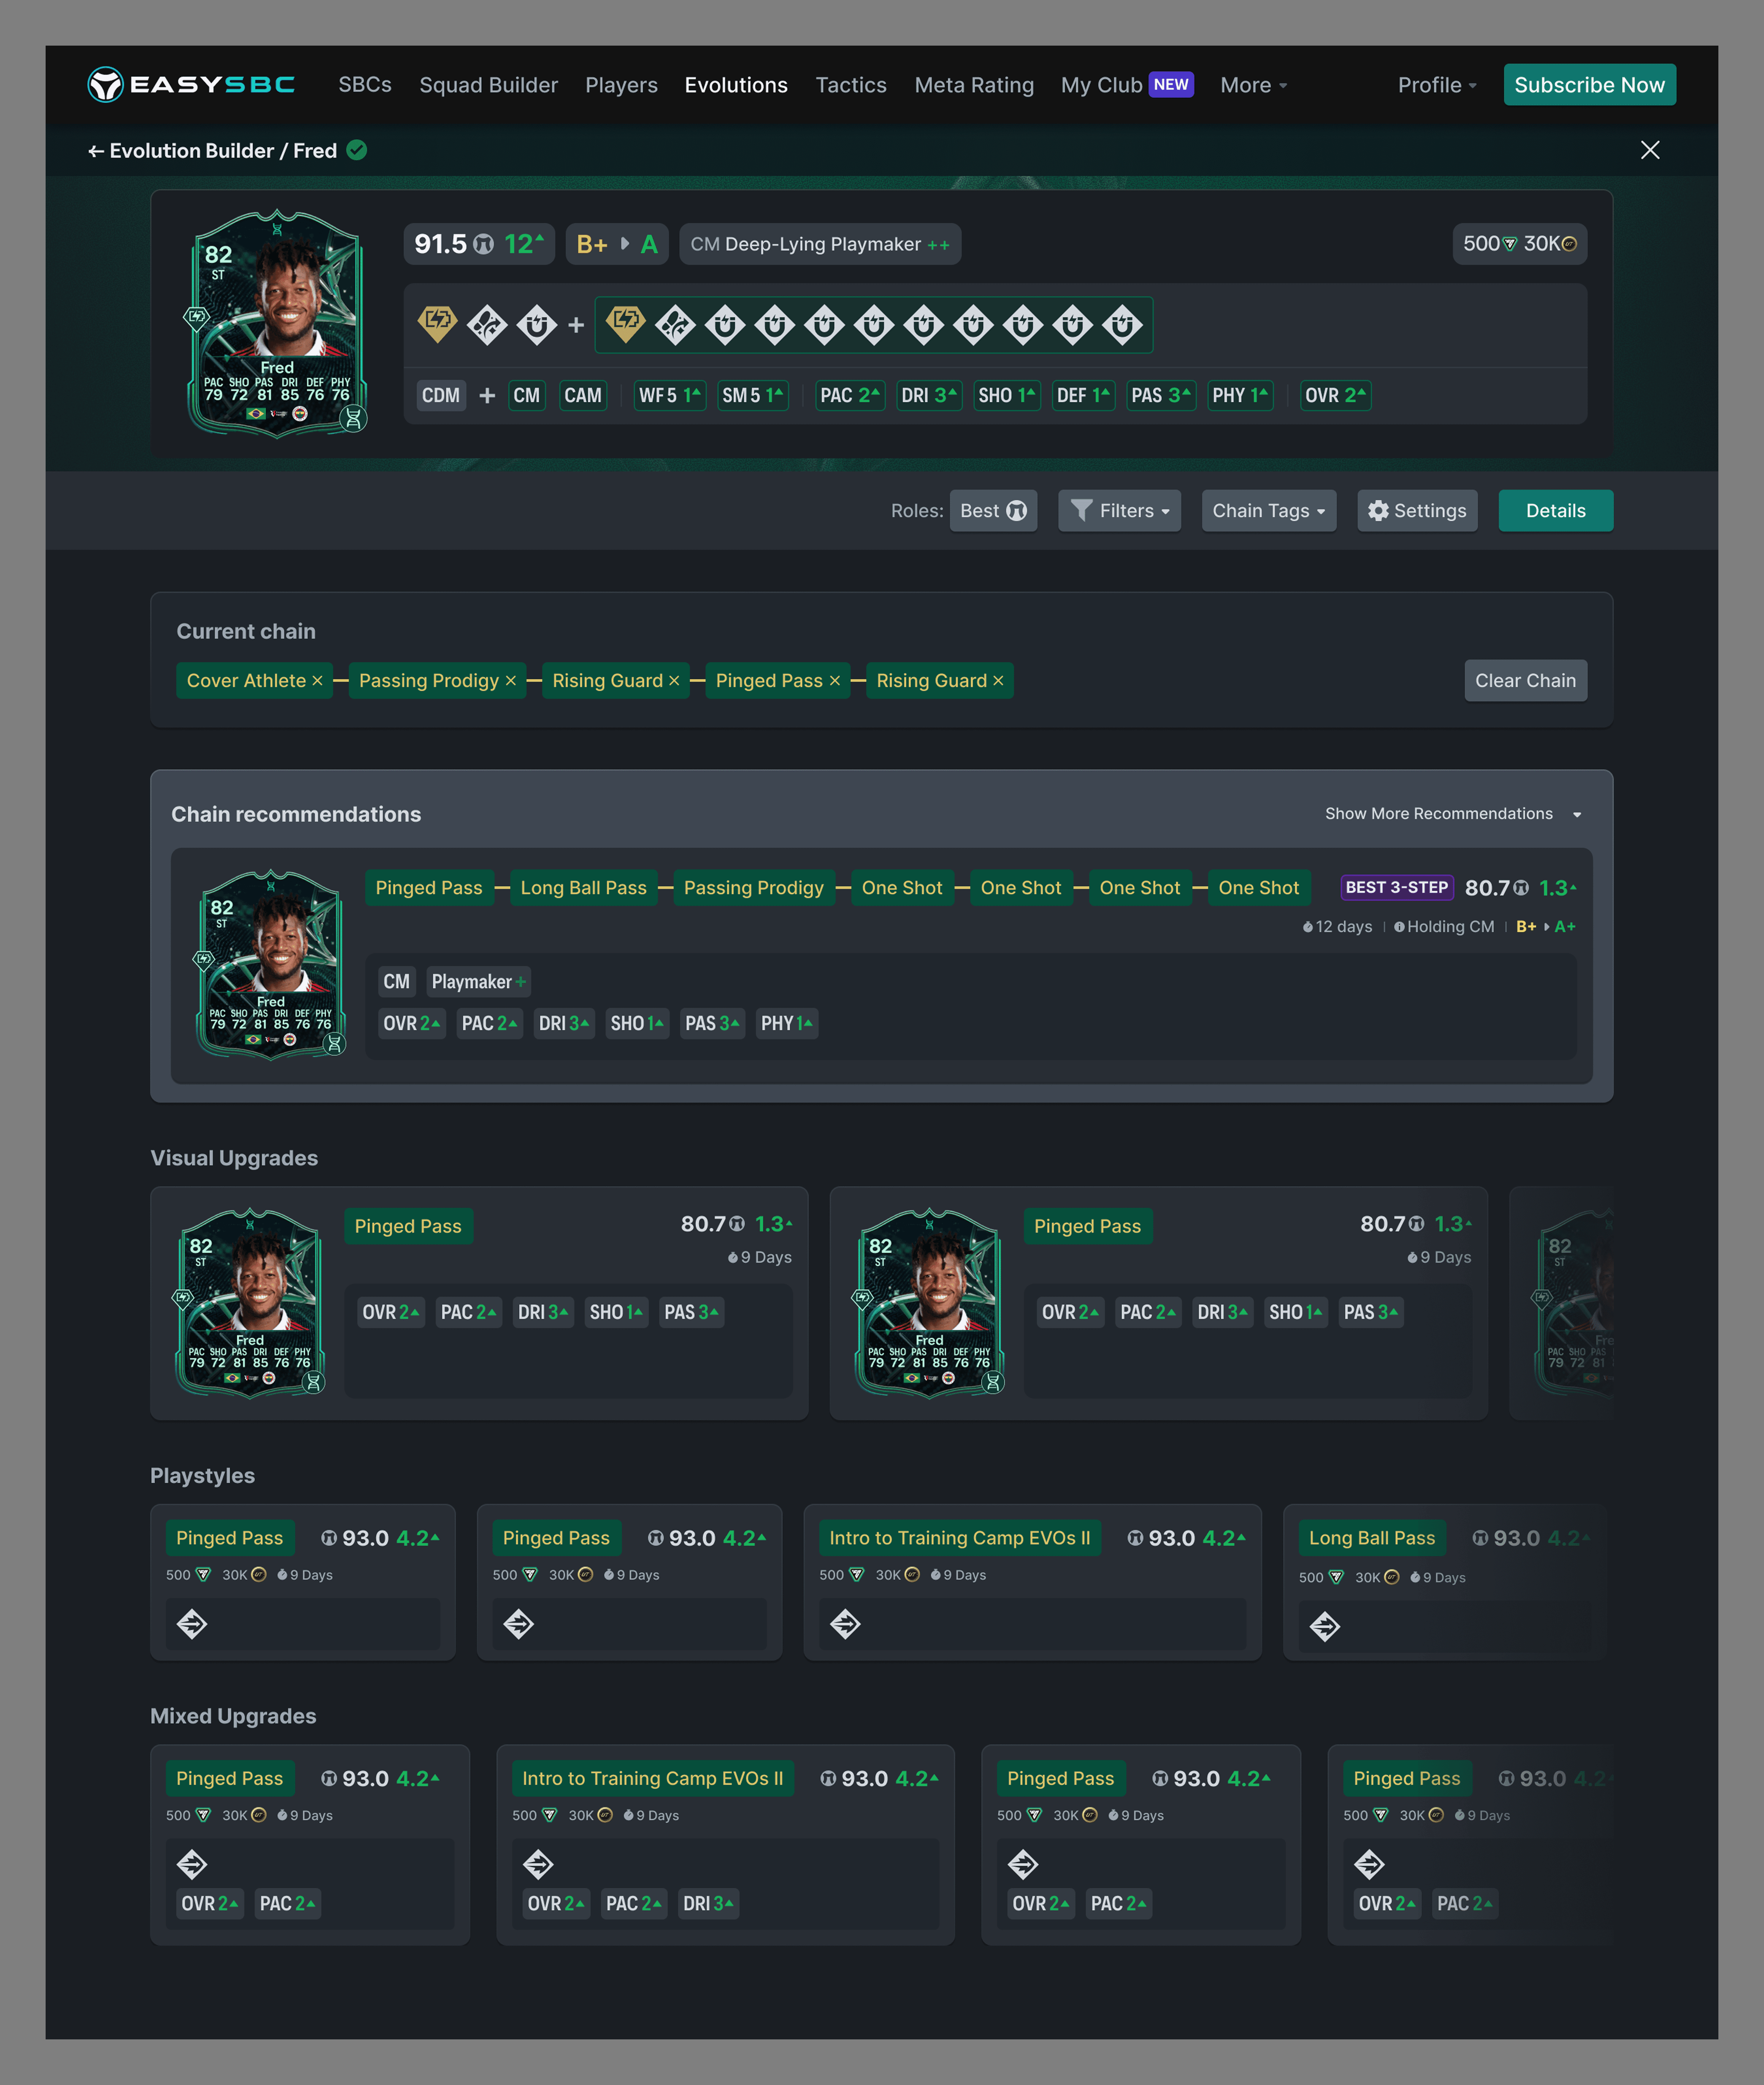Open the More navigation menu

pos(1252,85)
